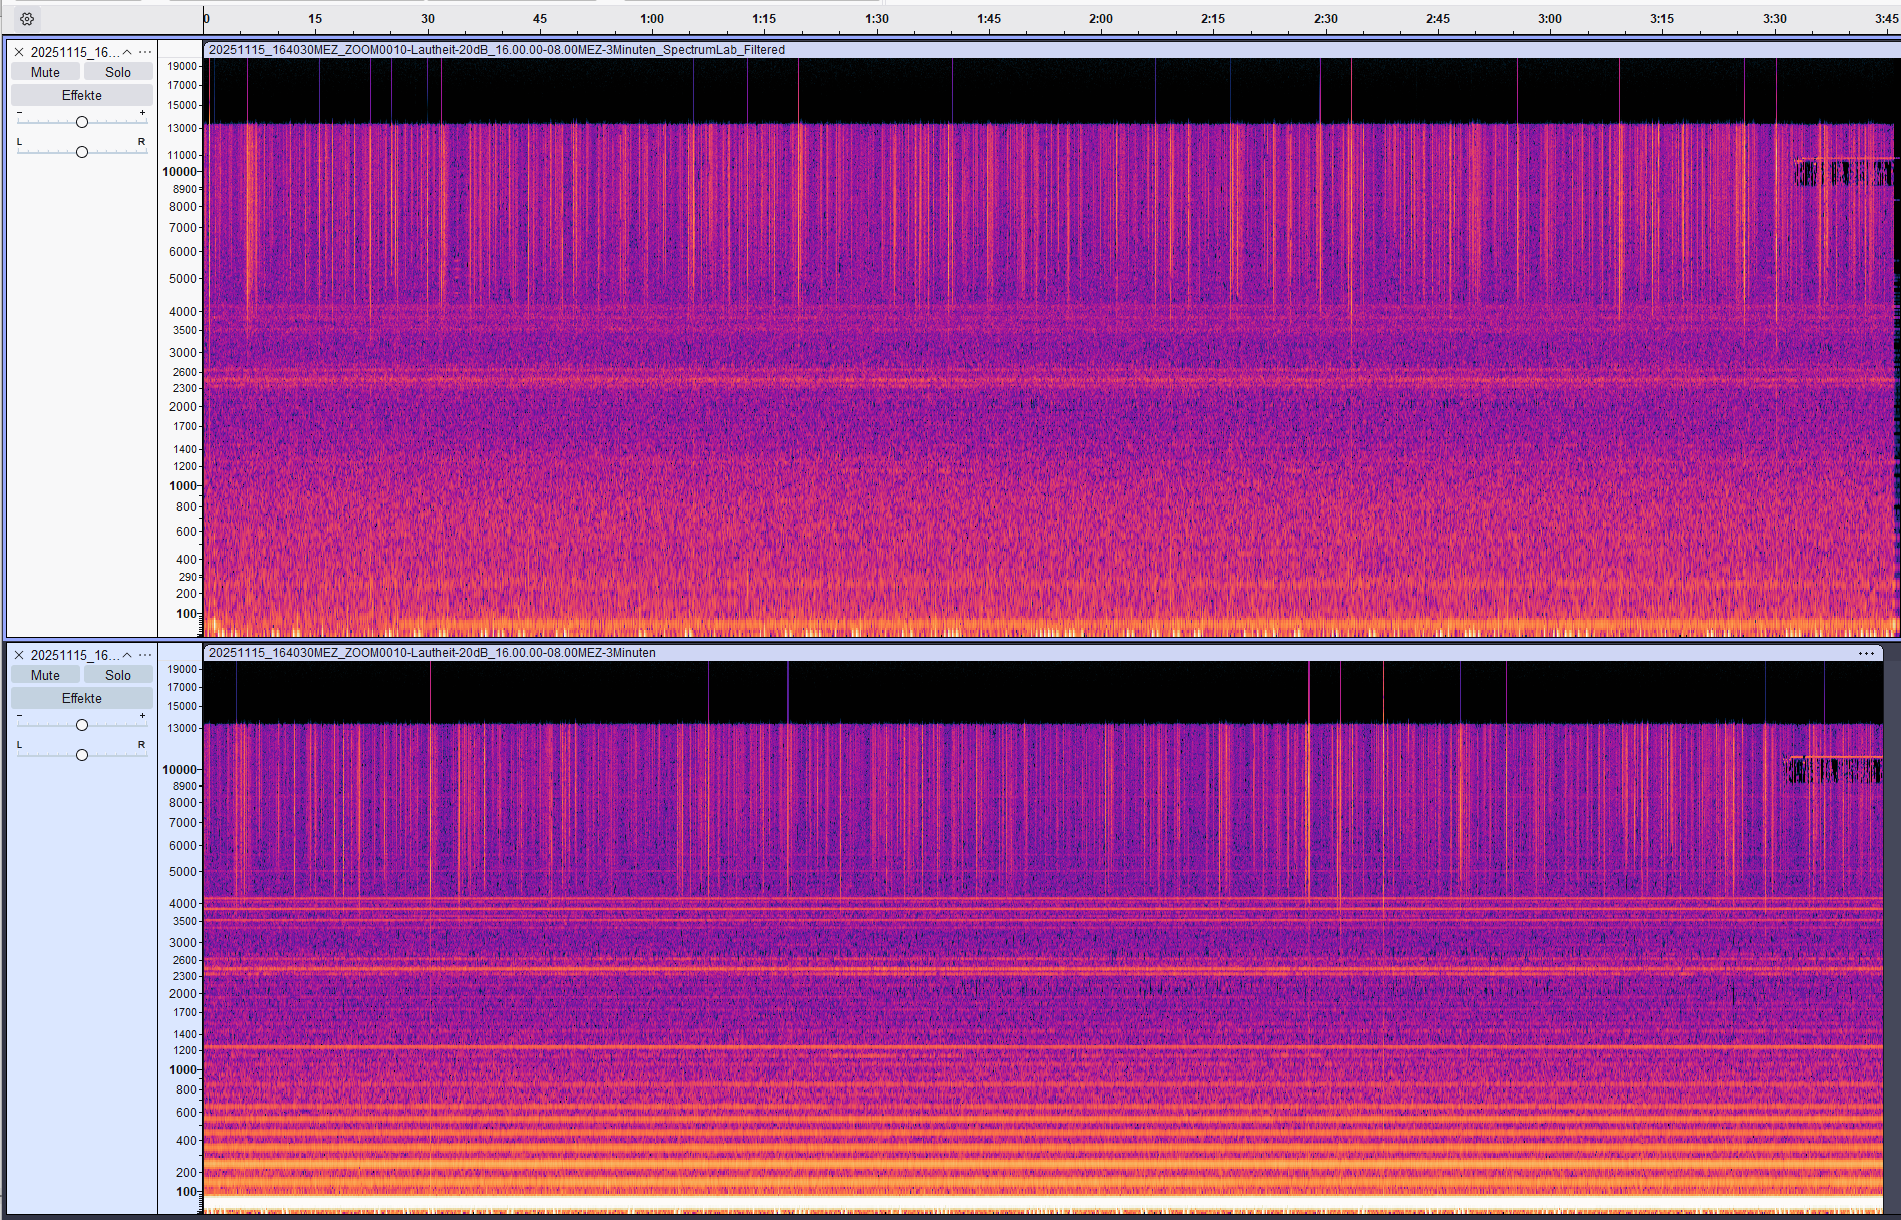Image resolution: width=1901 pixels, height=1220 pixels.
Task: Open Effekte for the bottom track
Action: click(82, 698)
